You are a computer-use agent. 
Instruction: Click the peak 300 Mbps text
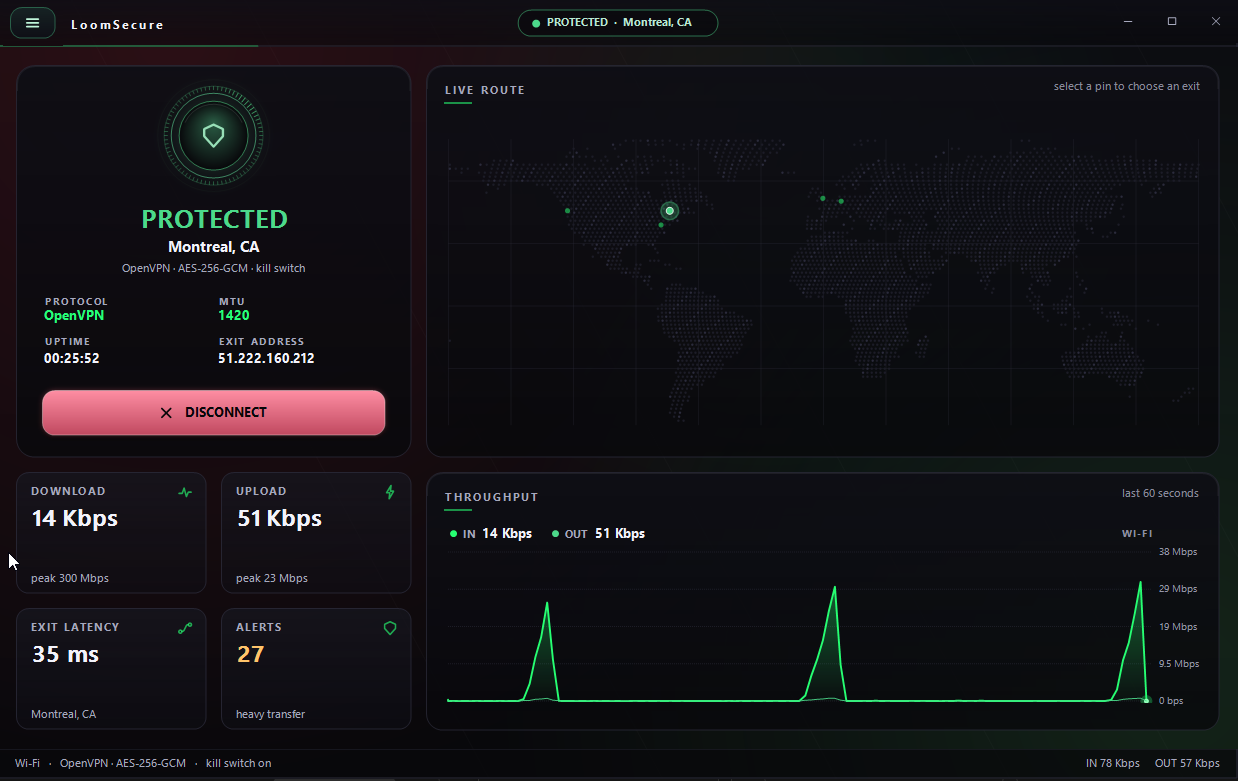[x=70, y=578]
